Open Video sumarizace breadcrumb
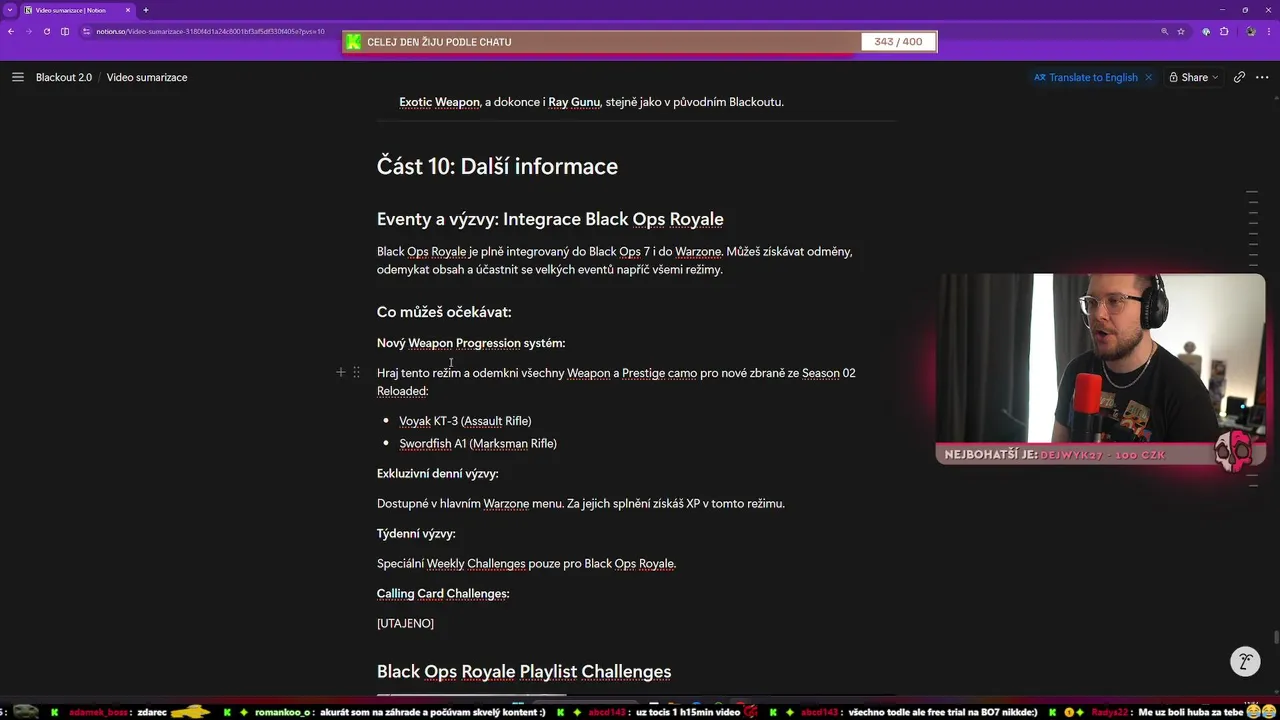Screen dimensions: 1280x720 coord(147,77)
